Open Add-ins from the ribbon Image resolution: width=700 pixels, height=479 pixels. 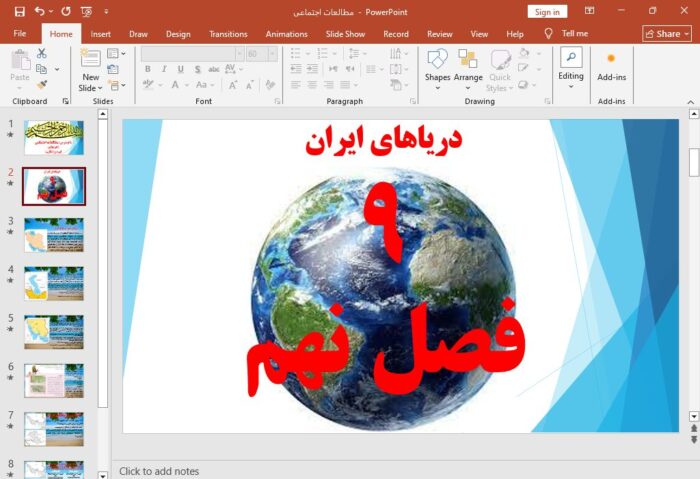point(611,67)
